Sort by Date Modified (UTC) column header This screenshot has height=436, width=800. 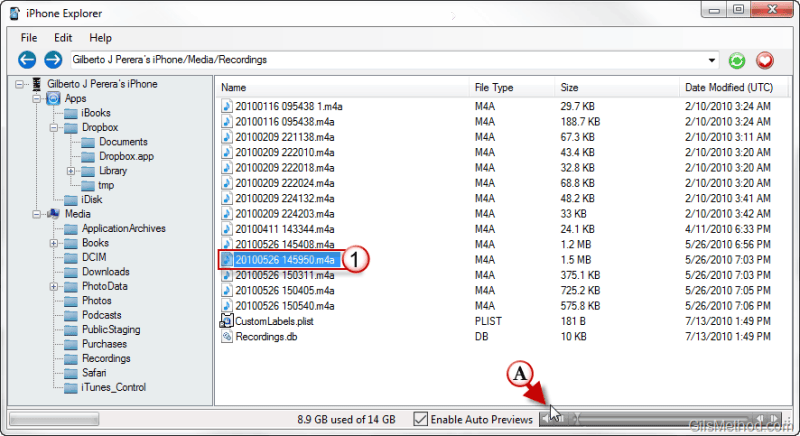point(733,88)
